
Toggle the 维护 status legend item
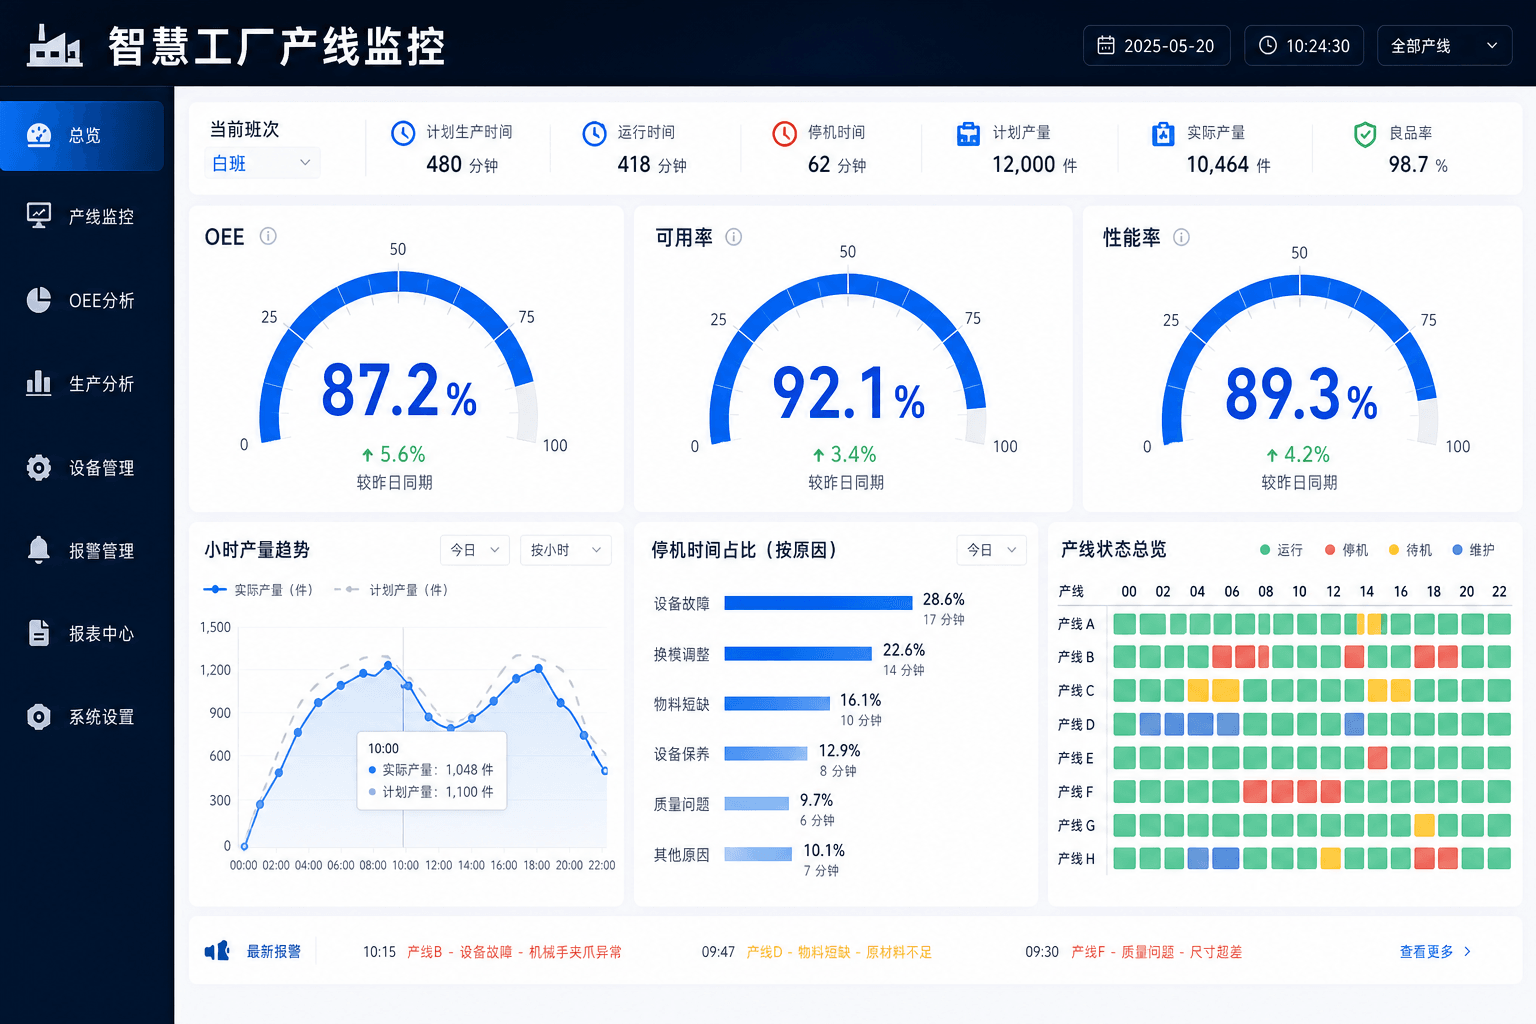tap(1474, 550)
